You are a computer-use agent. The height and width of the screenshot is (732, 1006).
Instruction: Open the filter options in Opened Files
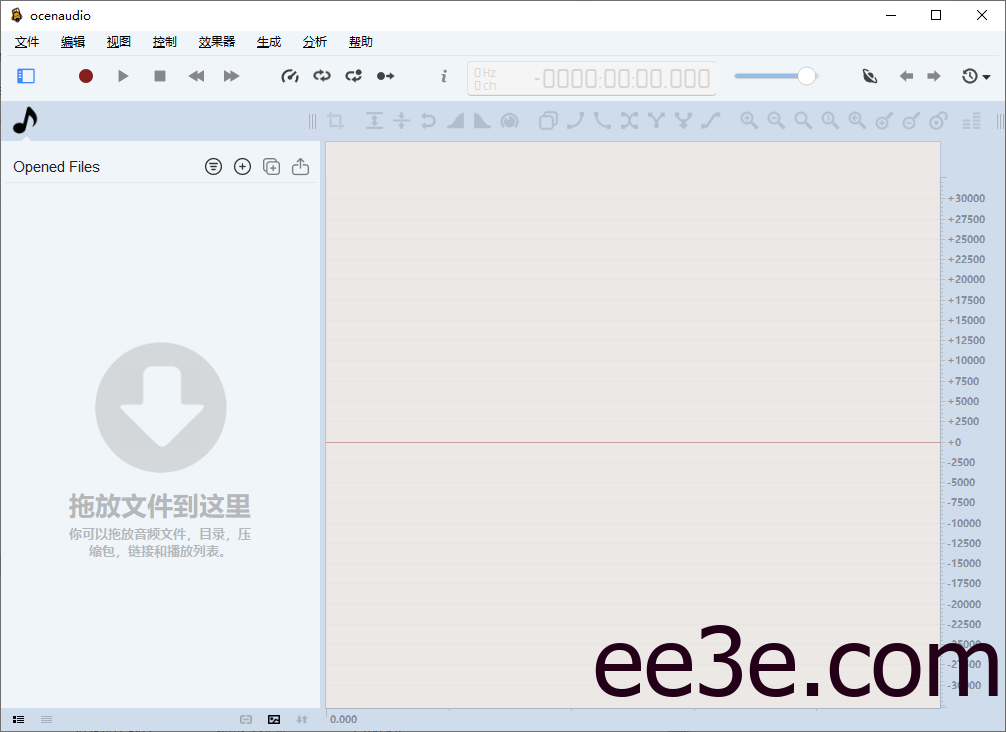pyautogui.click(x=213, y=166)
